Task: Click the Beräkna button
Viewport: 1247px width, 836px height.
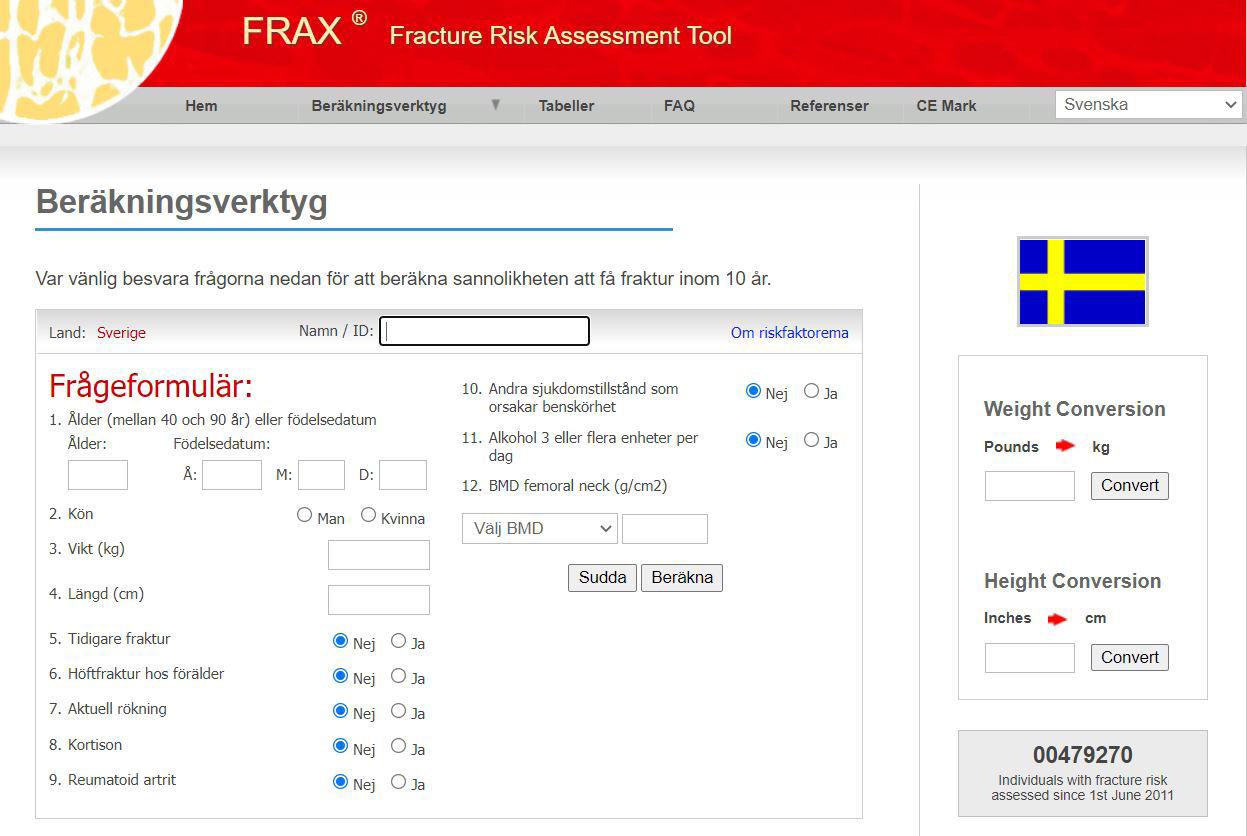Action: (x=682, y=577)
